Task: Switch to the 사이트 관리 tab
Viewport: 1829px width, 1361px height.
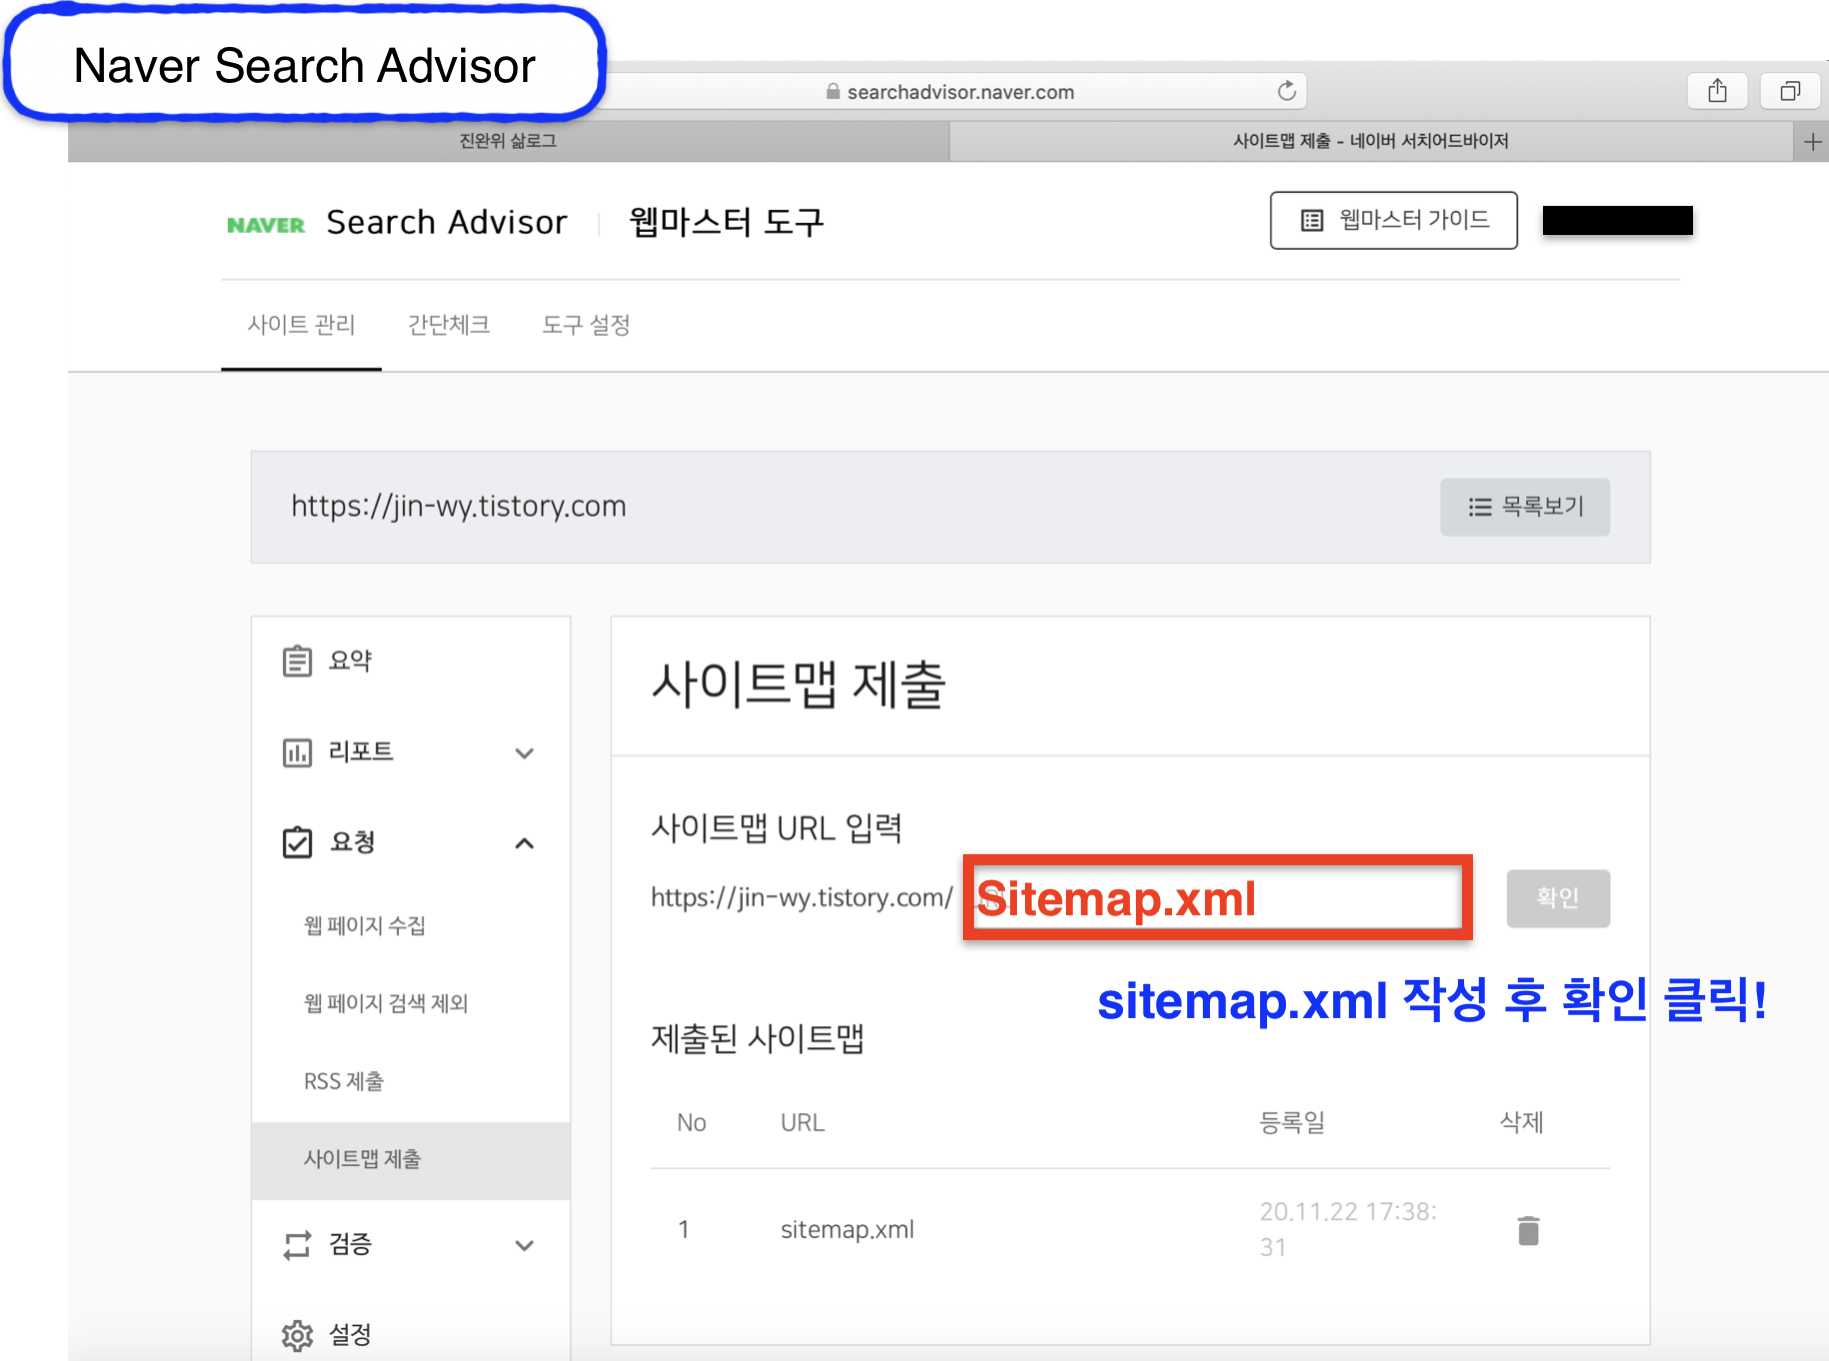Action: point(301,325)
